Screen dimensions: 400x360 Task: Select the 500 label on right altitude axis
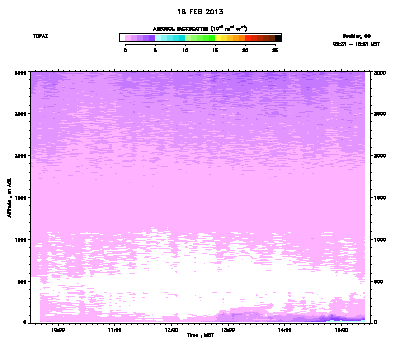pyautogui.click(x=378, y=282)
